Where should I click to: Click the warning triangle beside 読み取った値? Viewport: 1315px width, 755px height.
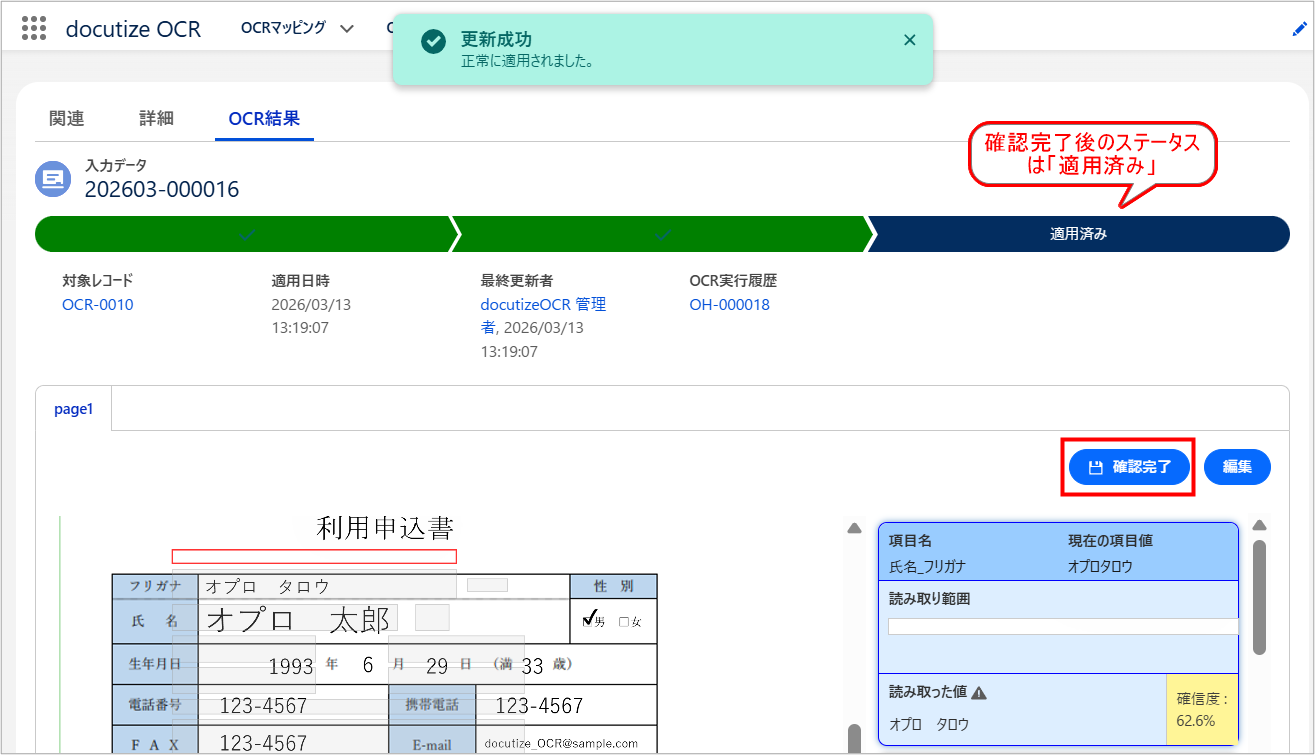979,693
